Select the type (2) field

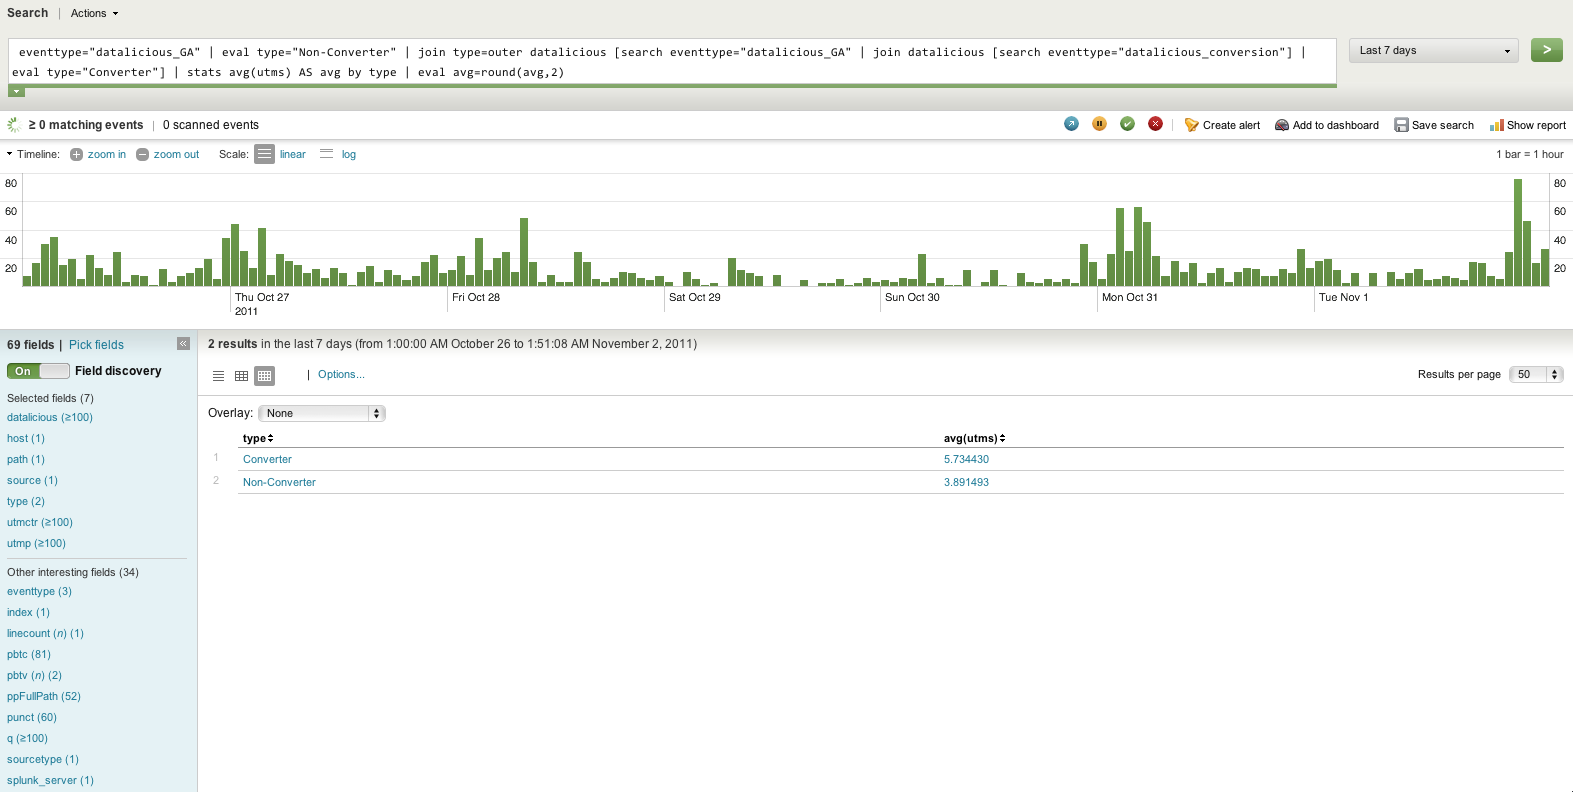point(25,501)
